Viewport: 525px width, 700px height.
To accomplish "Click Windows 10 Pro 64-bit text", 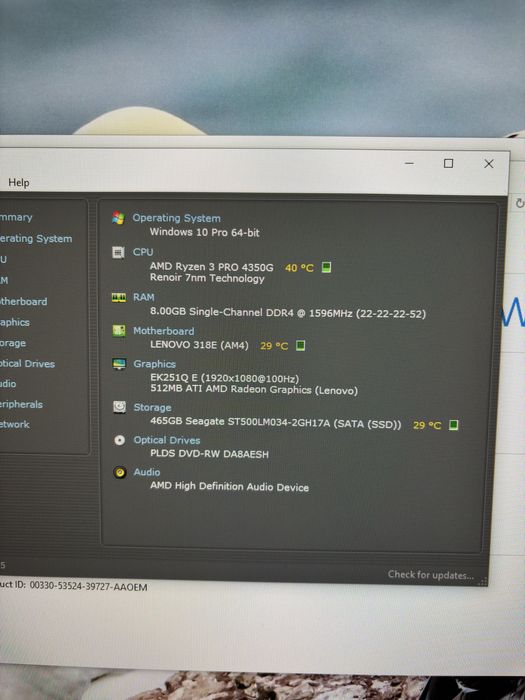I will [x=204, y=232].
